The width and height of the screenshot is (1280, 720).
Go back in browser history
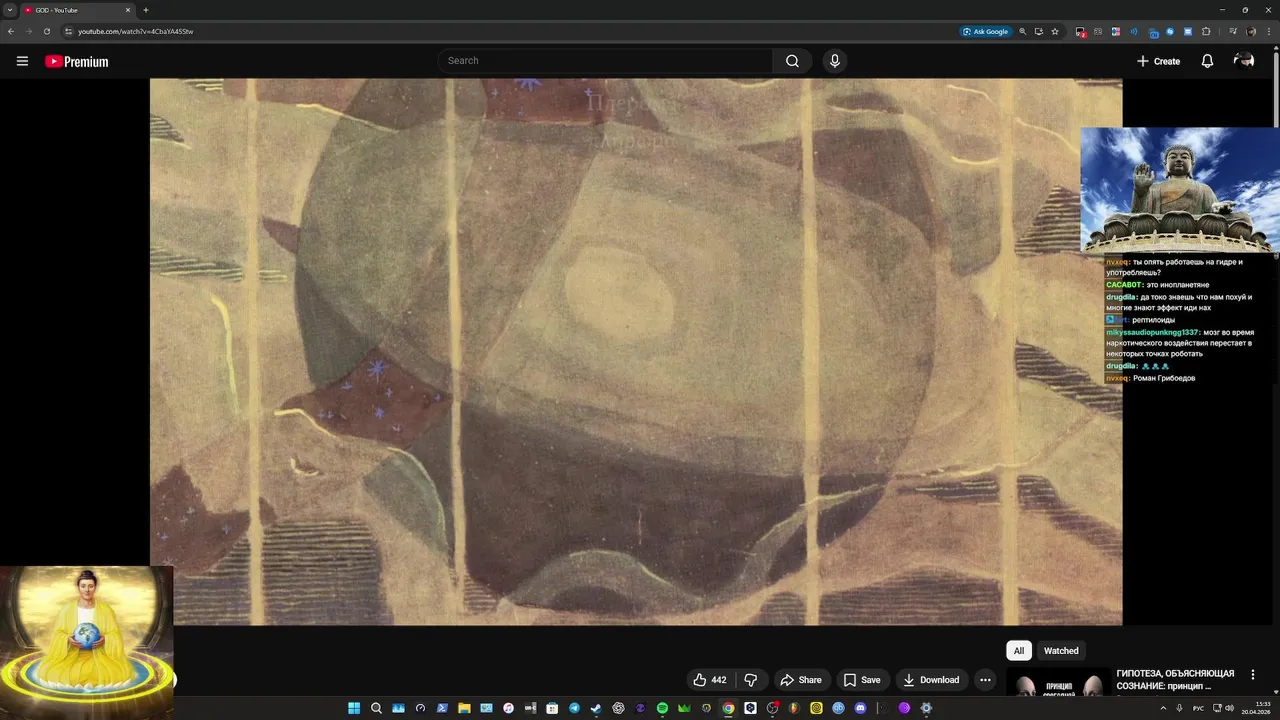coord(11,32)
